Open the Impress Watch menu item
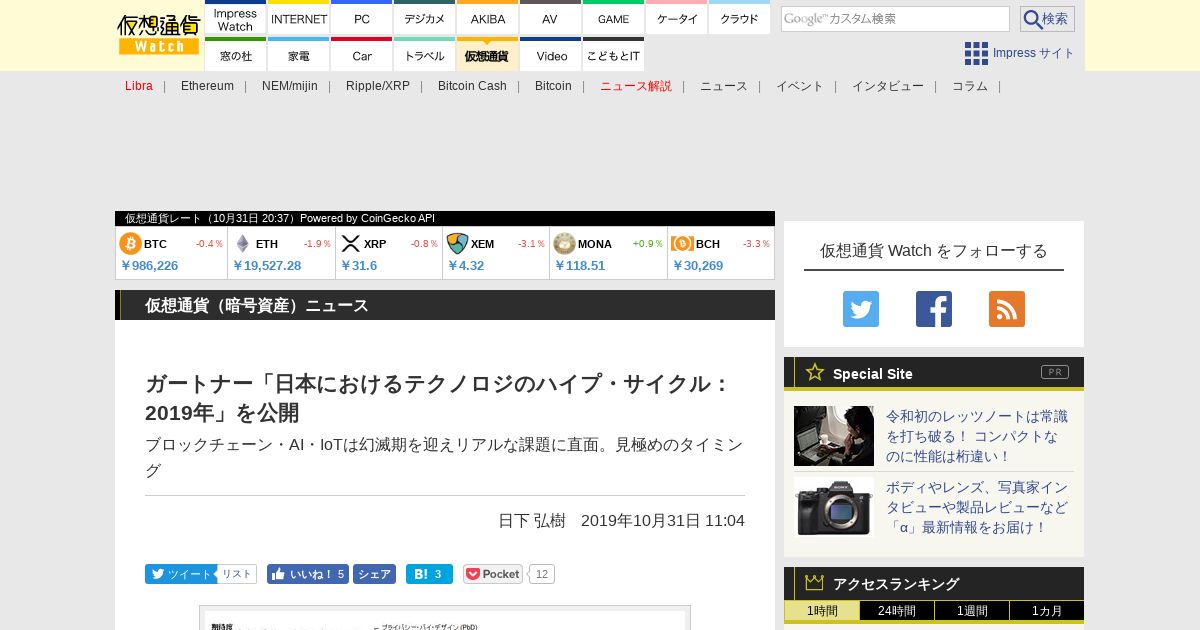This screenshot has width=1200, height=630. tap(235, 19)
